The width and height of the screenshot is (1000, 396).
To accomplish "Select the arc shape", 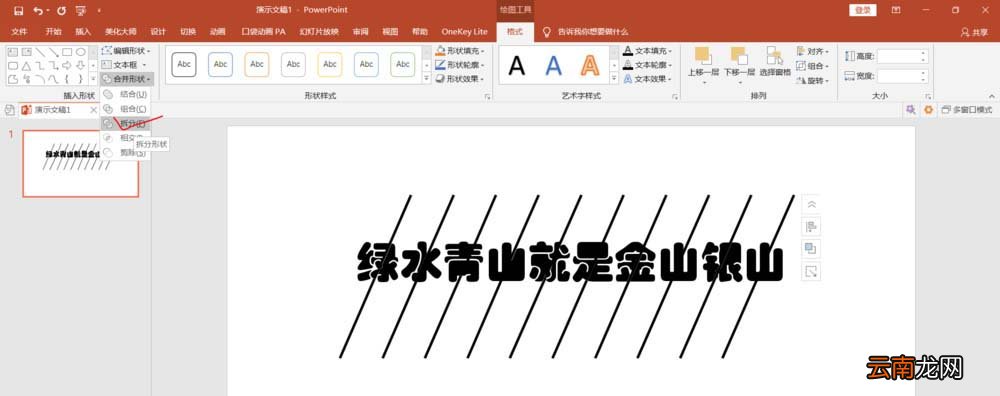I will [x=40, y=79].
